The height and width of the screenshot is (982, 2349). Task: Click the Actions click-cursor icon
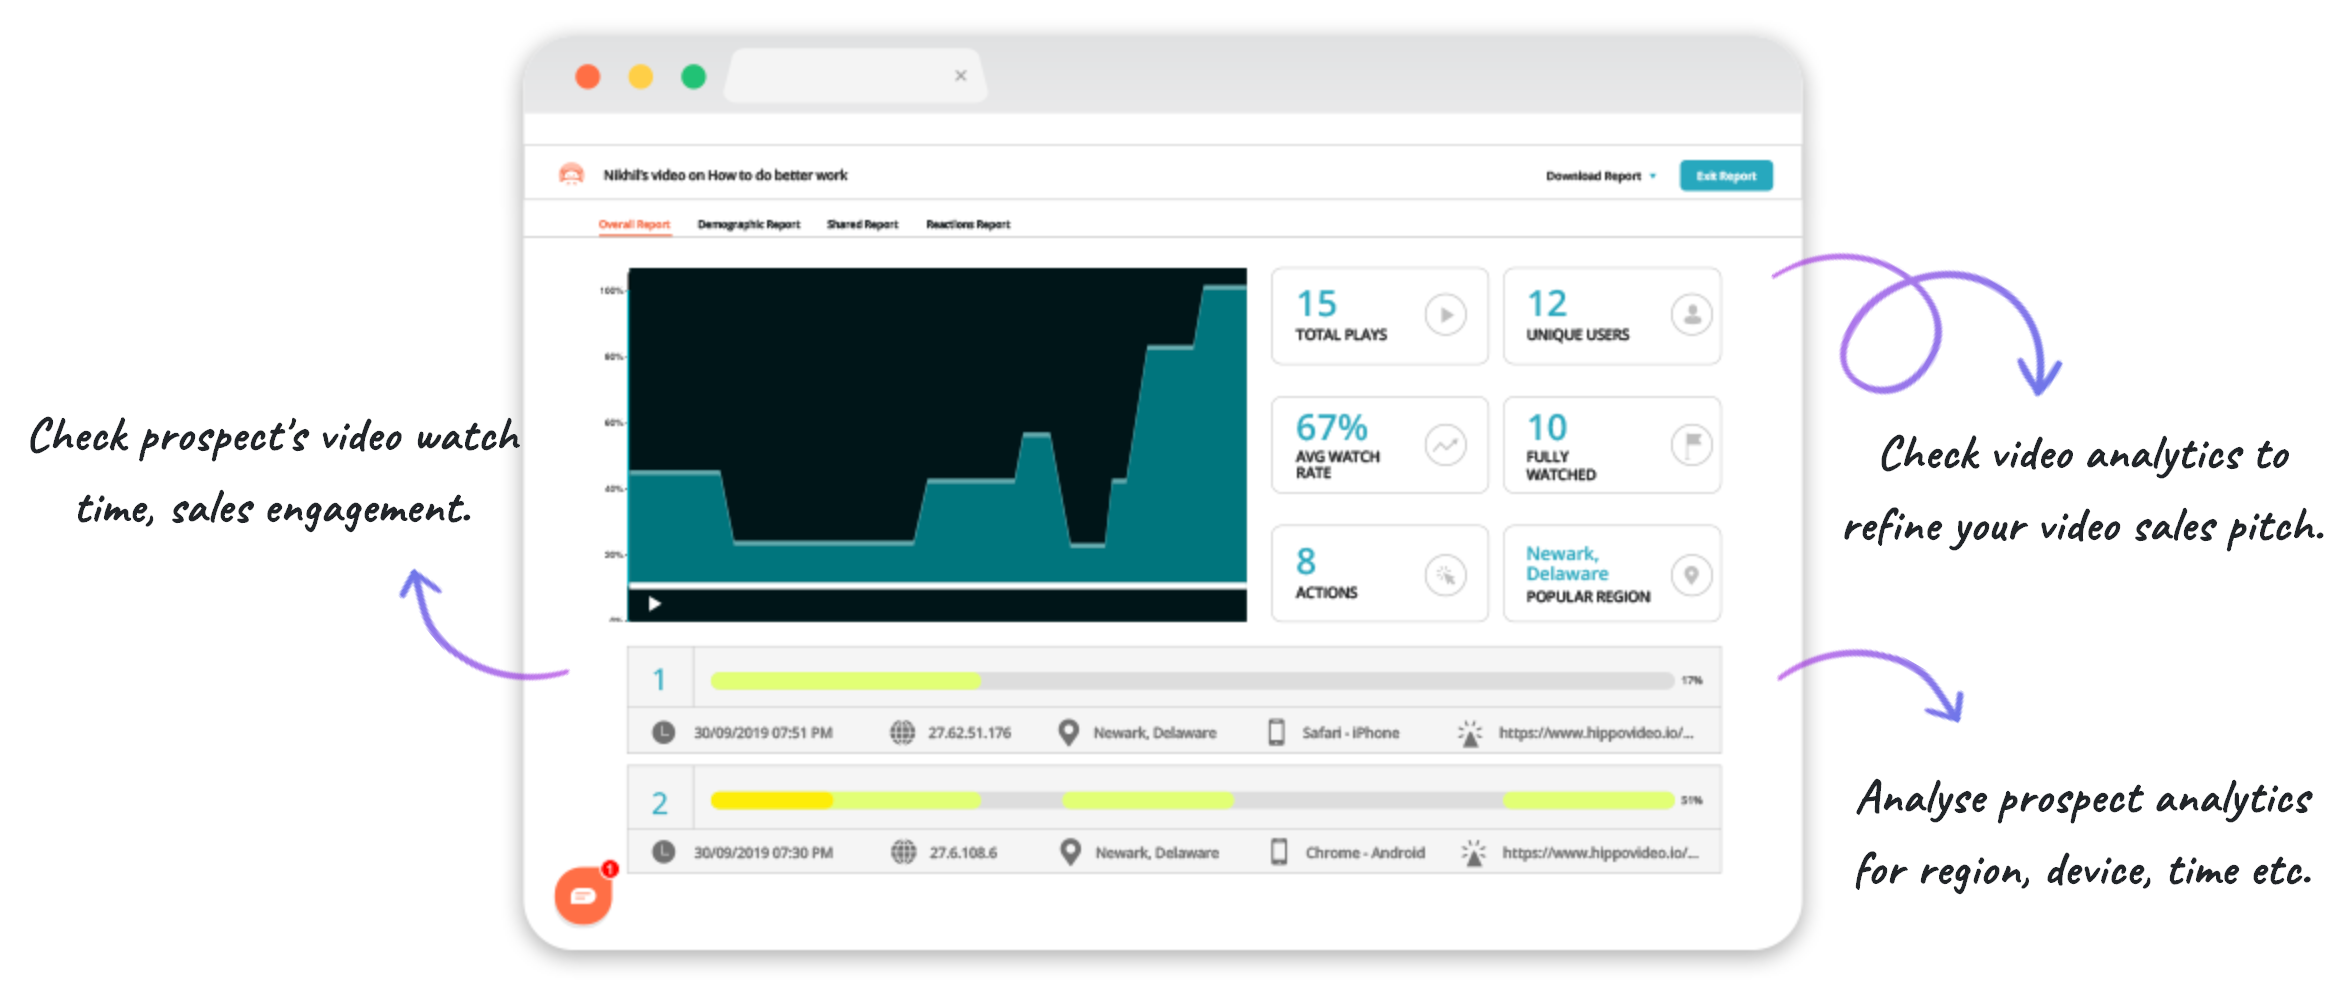point(1444,573)
